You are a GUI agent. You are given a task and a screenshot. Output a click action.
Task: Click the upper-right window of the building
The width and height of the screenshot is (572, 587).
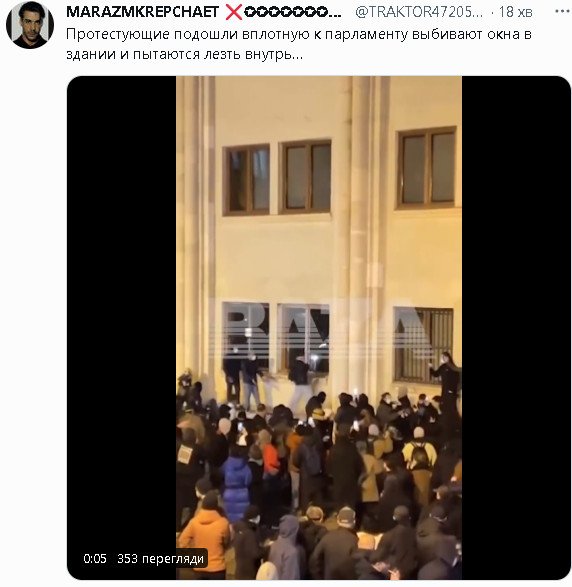[x=427, y=168]
